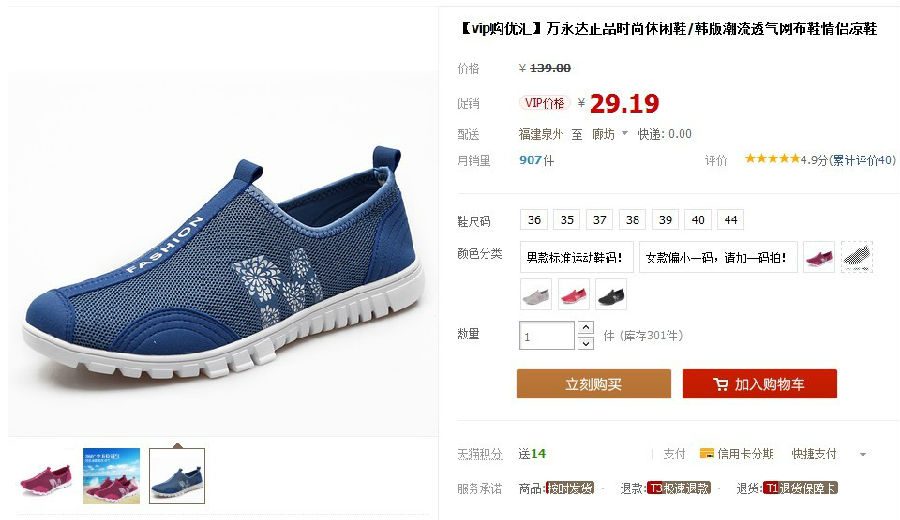This screenshot has height=520, width=900.
Task: Pick the light gray shoe color thumbnail
Action: point(536,294)
